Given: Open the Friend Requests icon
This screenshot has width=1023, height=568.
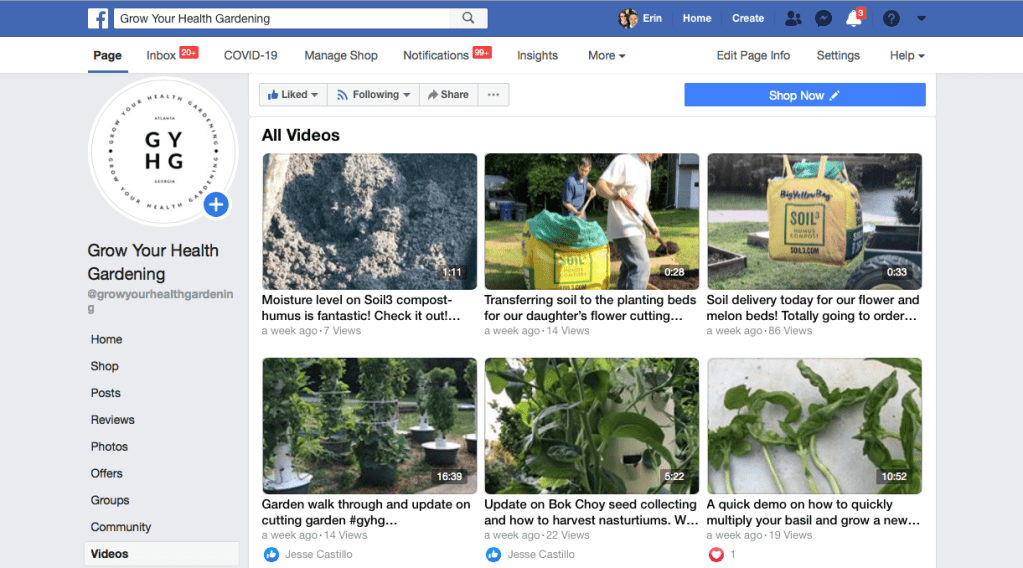Looking at the screenshot, I should pyautogui.click(x=793, y=18).
